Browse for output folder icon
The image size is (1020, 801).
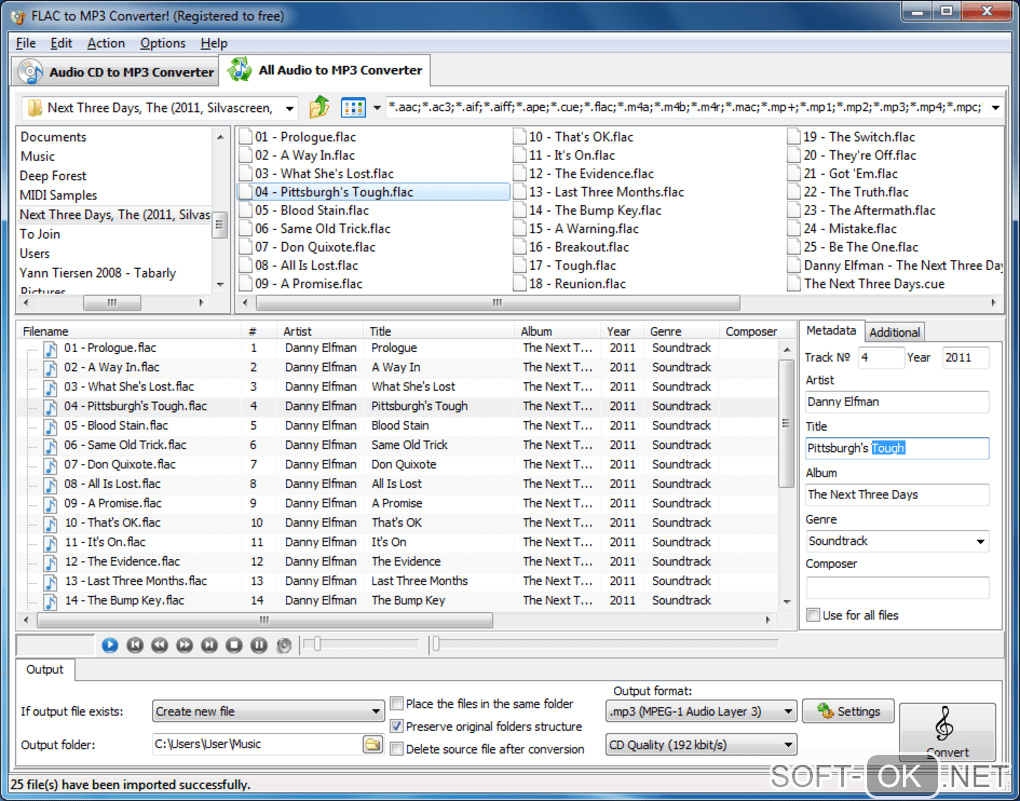click(x=373, y=744)
